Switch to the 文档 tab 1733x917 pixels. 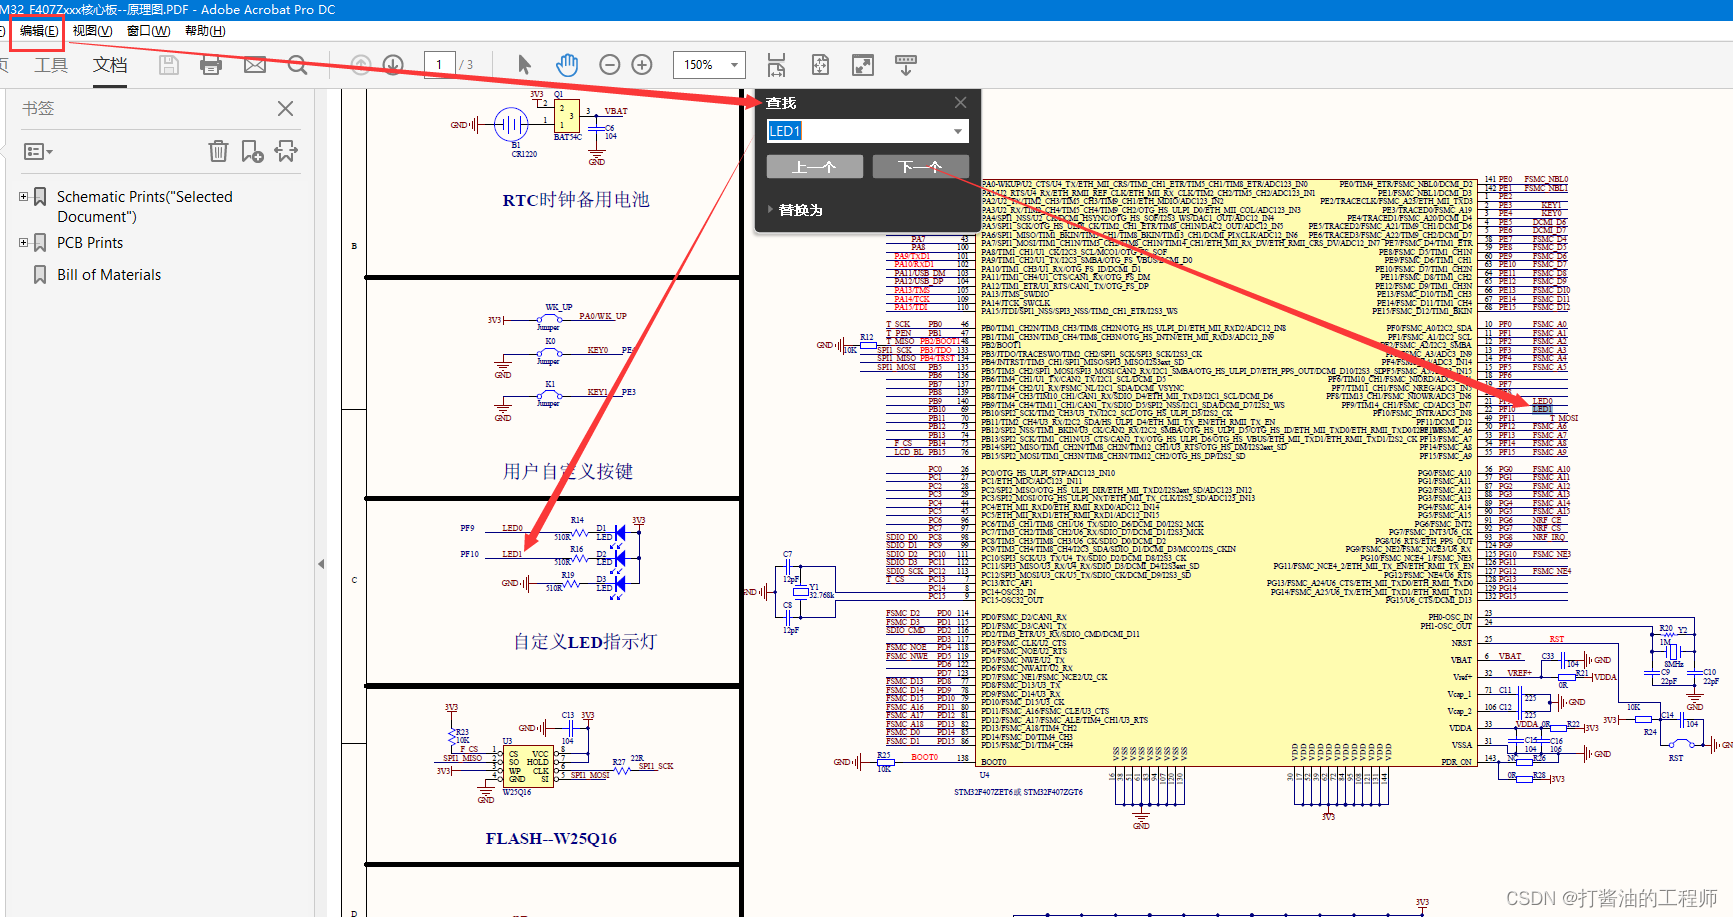[110, 65]
